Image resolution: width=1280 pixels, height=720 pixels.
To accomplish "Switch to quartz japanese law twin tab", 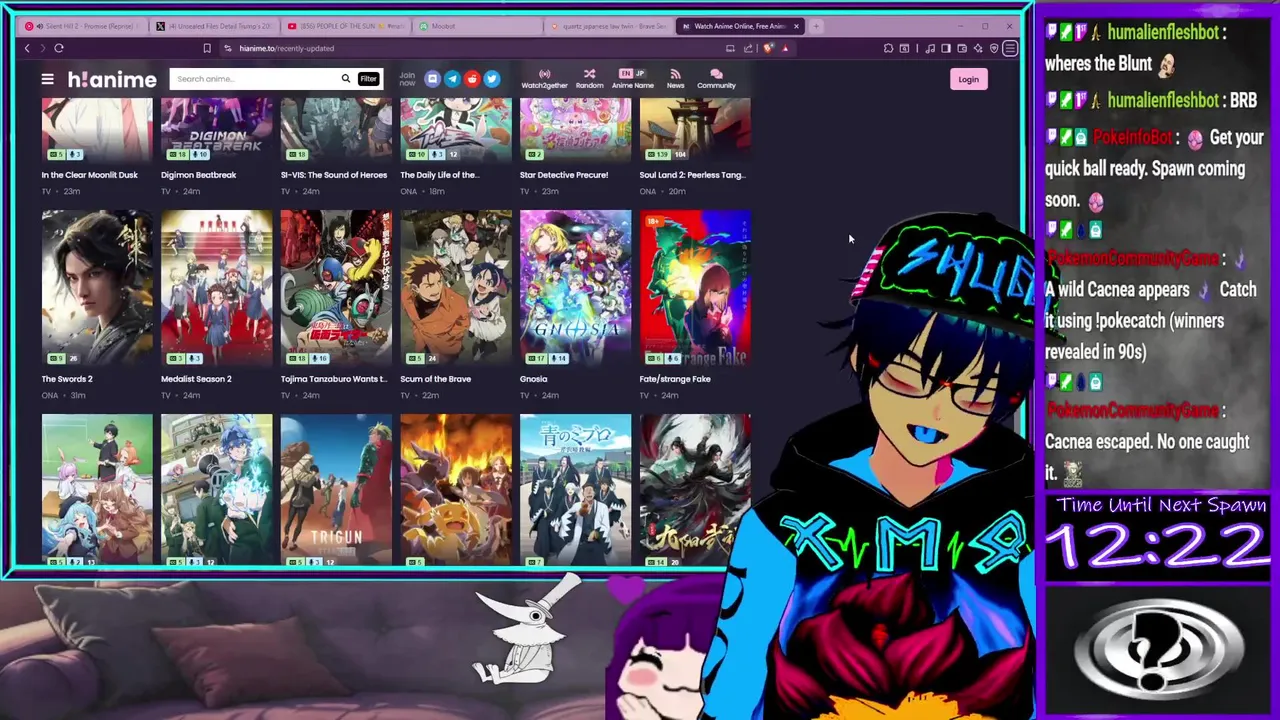I will click(607, 26).
